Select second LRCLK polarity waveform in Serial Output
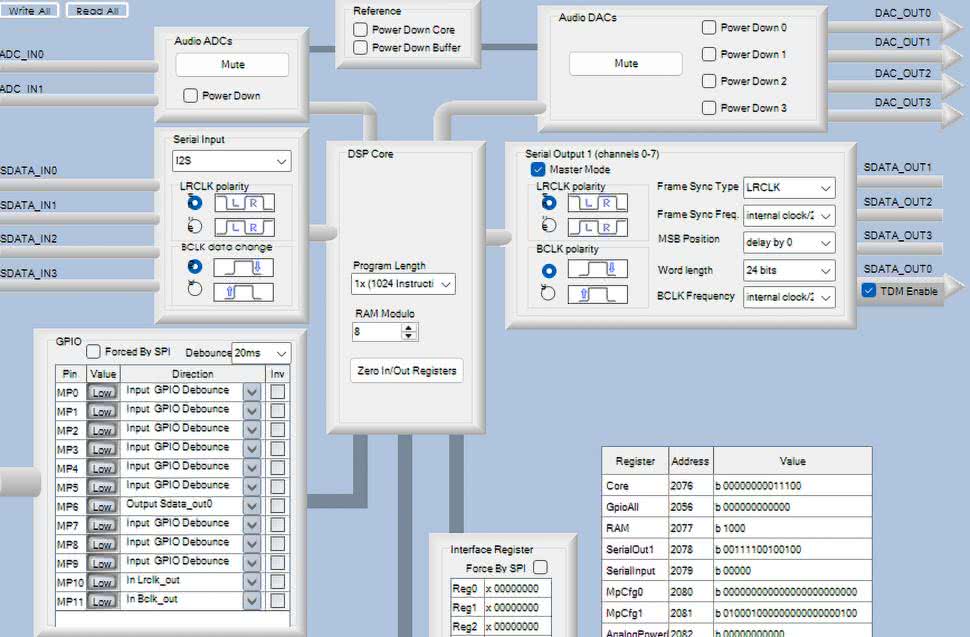Image resolution: width=970 pixels, height=637 pixels. pos(597,227)
